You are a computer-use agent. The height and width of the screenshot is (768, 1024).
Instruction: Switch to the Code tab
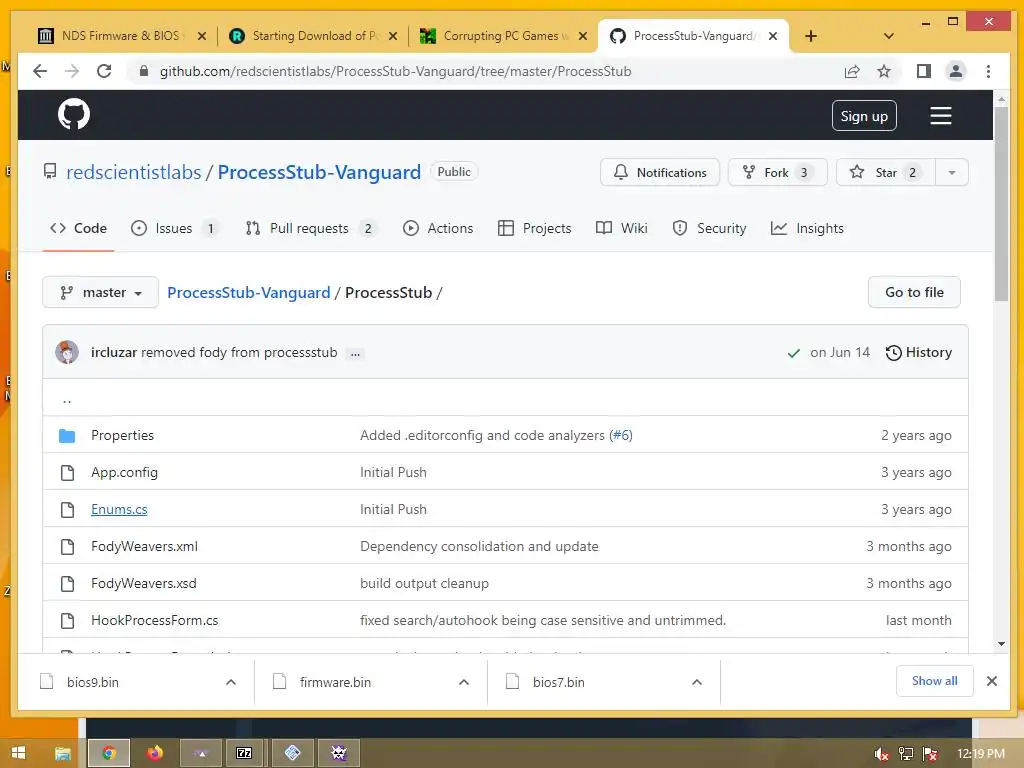point(78,229)
